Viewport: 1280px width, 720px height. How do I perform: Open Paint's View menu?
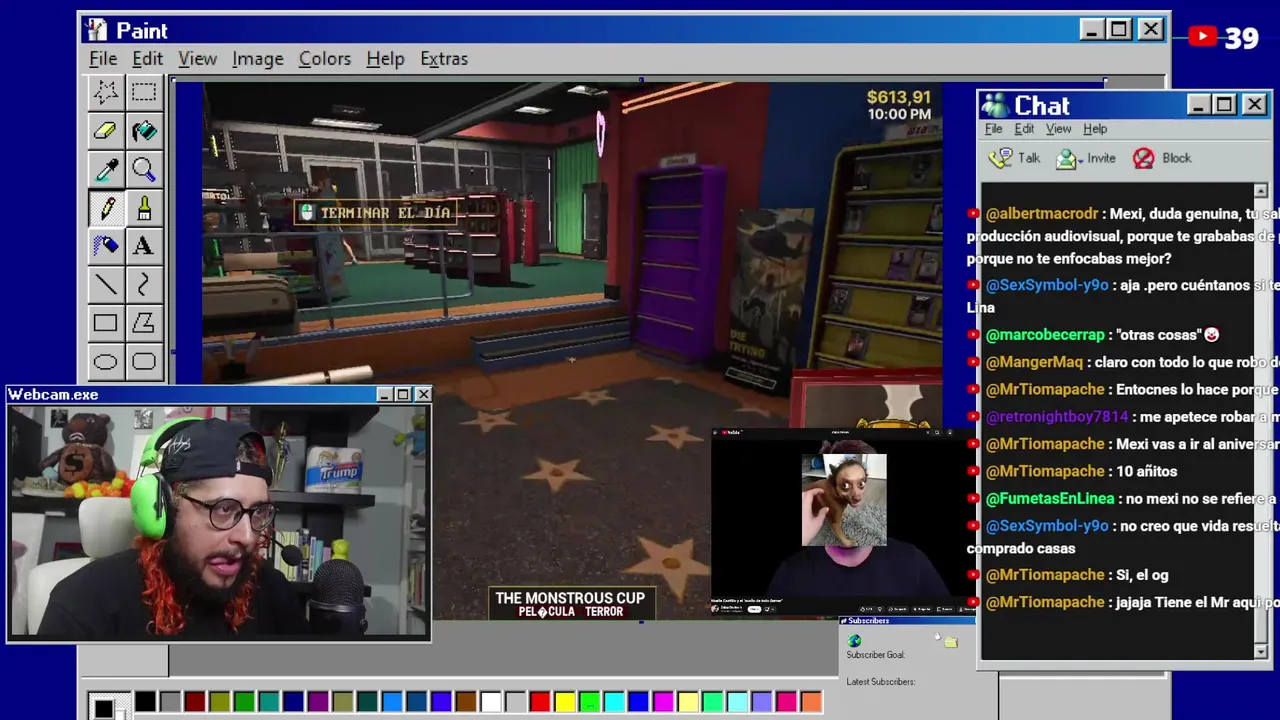coord(197,59)
